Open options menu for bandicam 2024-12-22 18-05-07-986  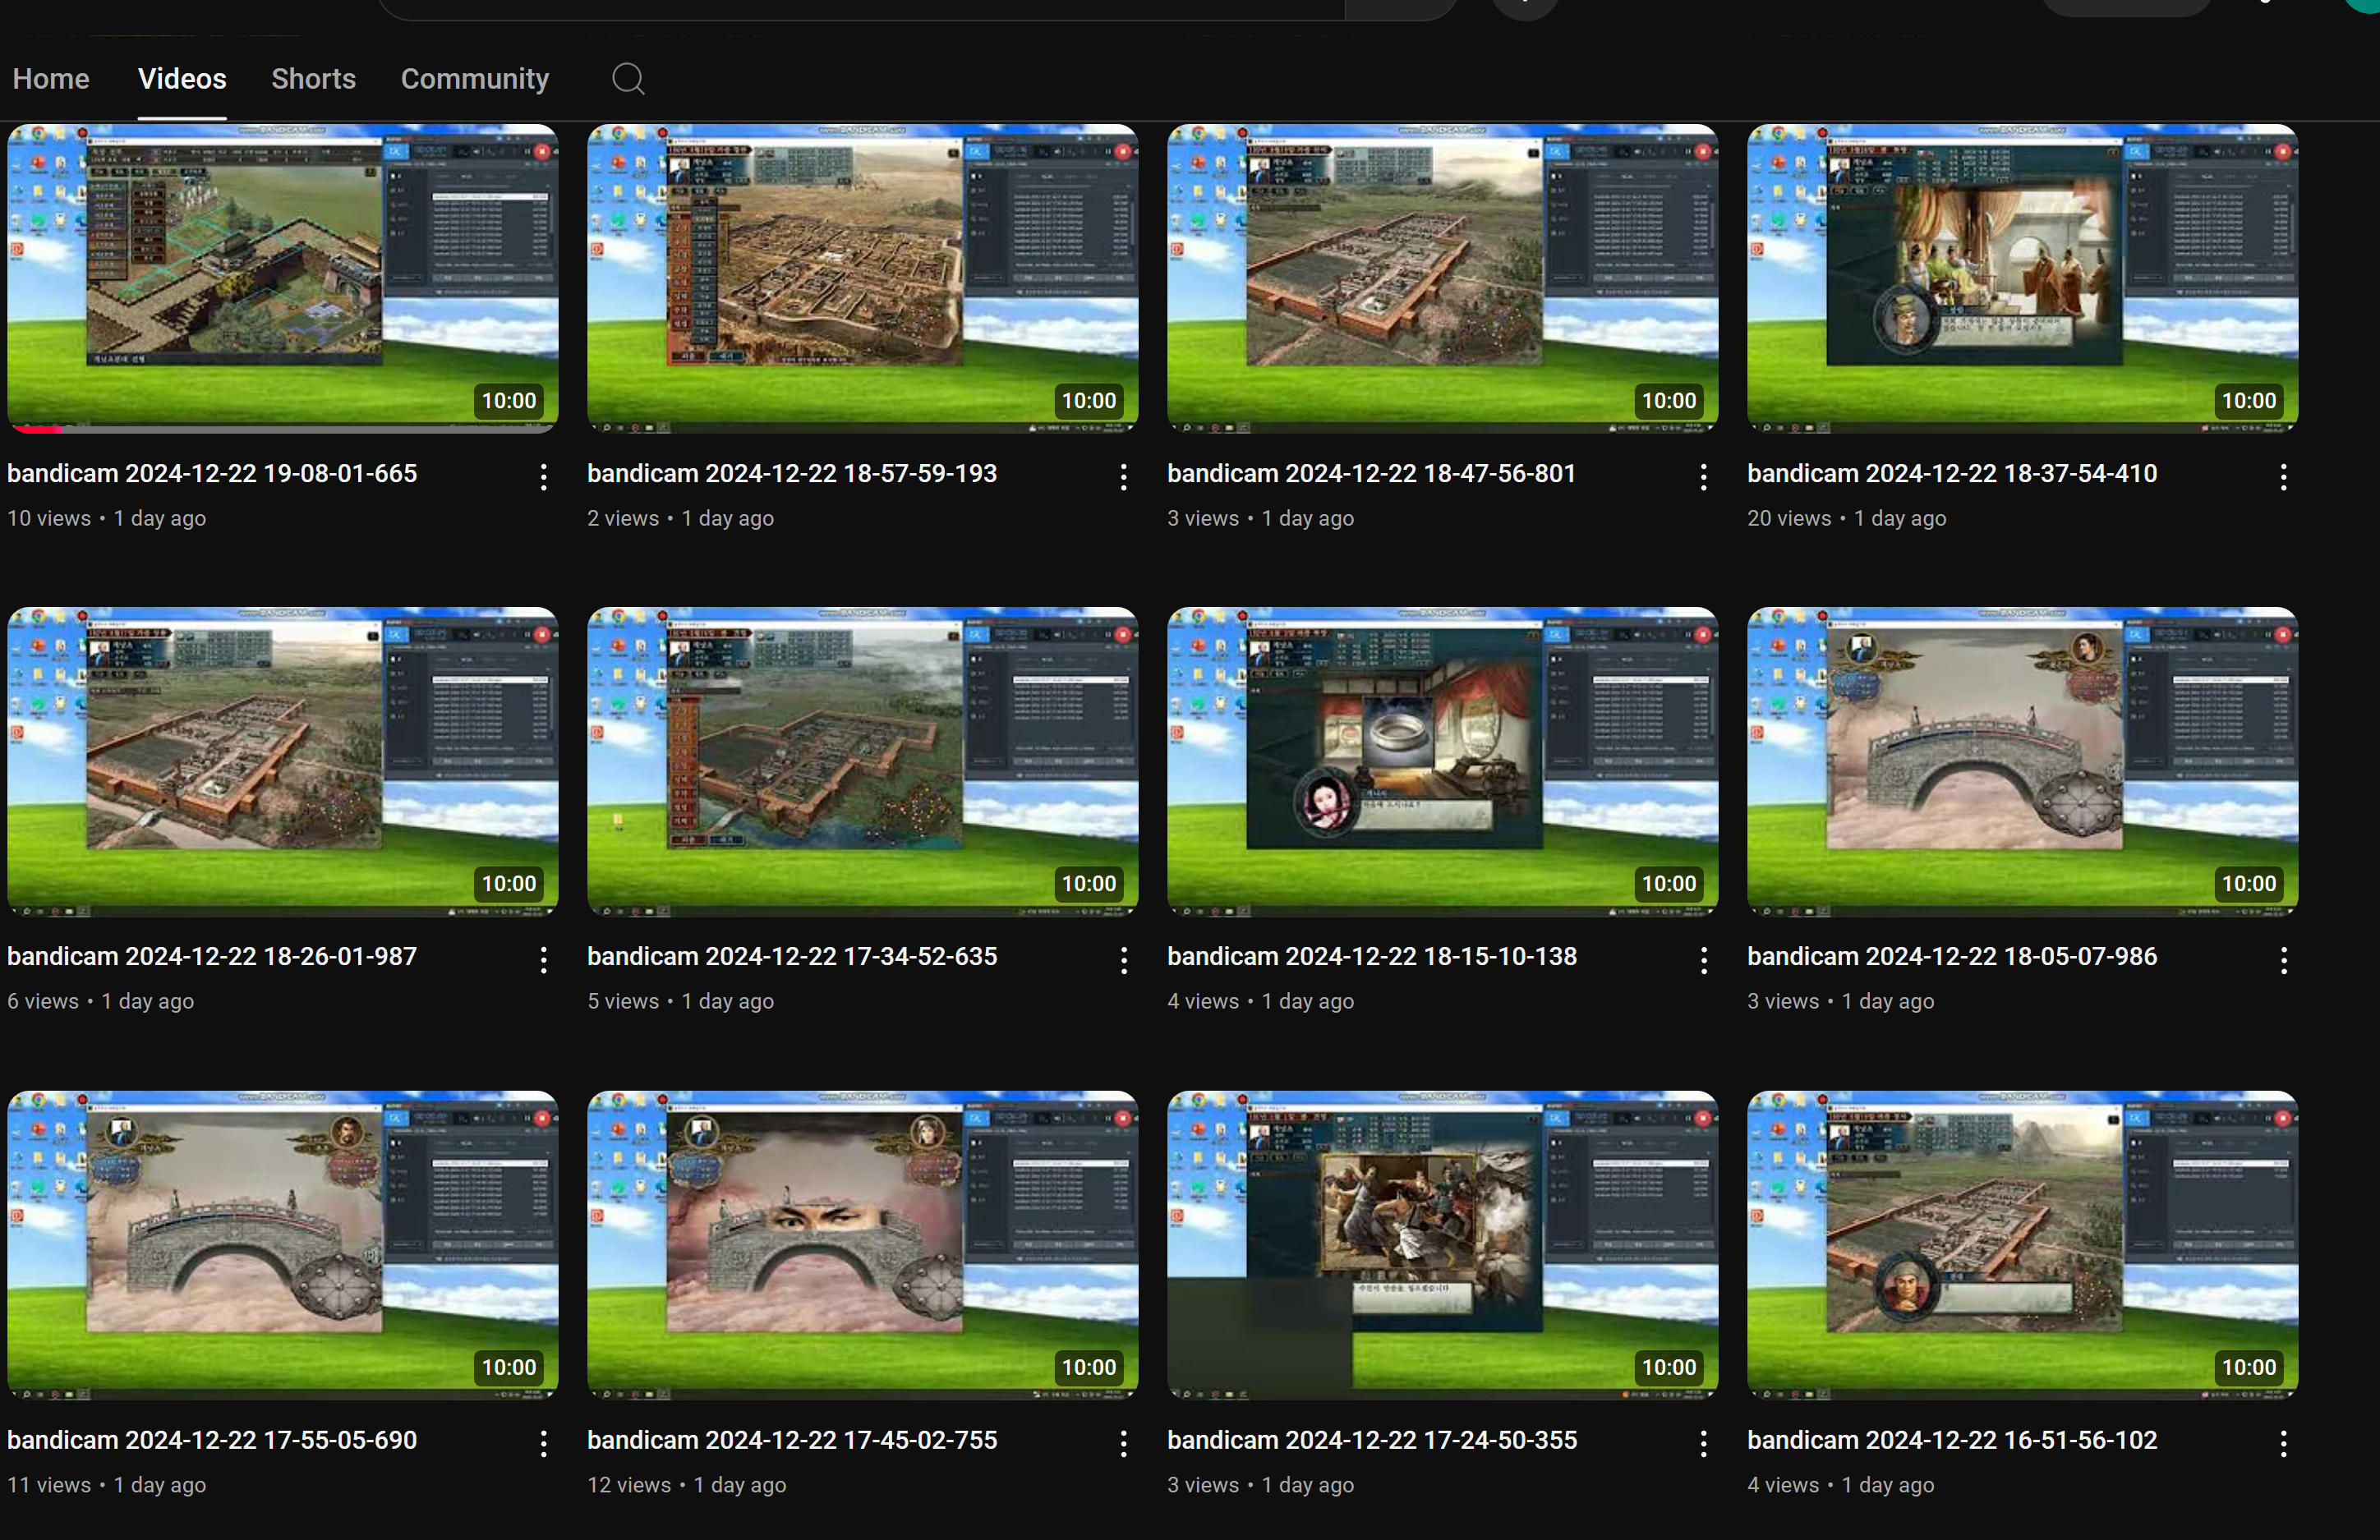(2284, 961)
